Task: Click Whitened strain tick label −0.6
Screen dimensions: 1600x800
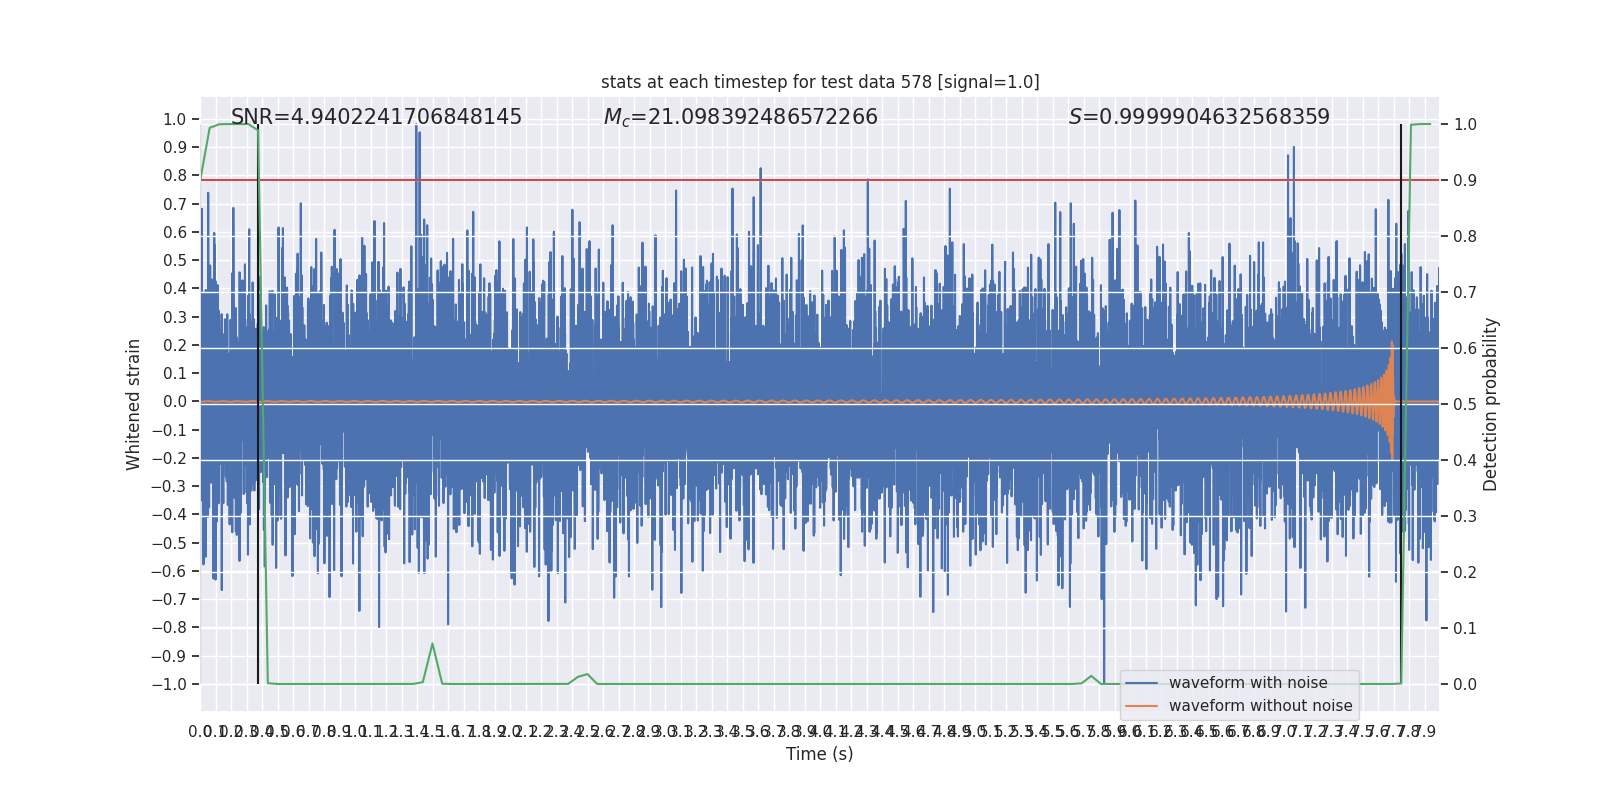Action: tap(169, 571)
